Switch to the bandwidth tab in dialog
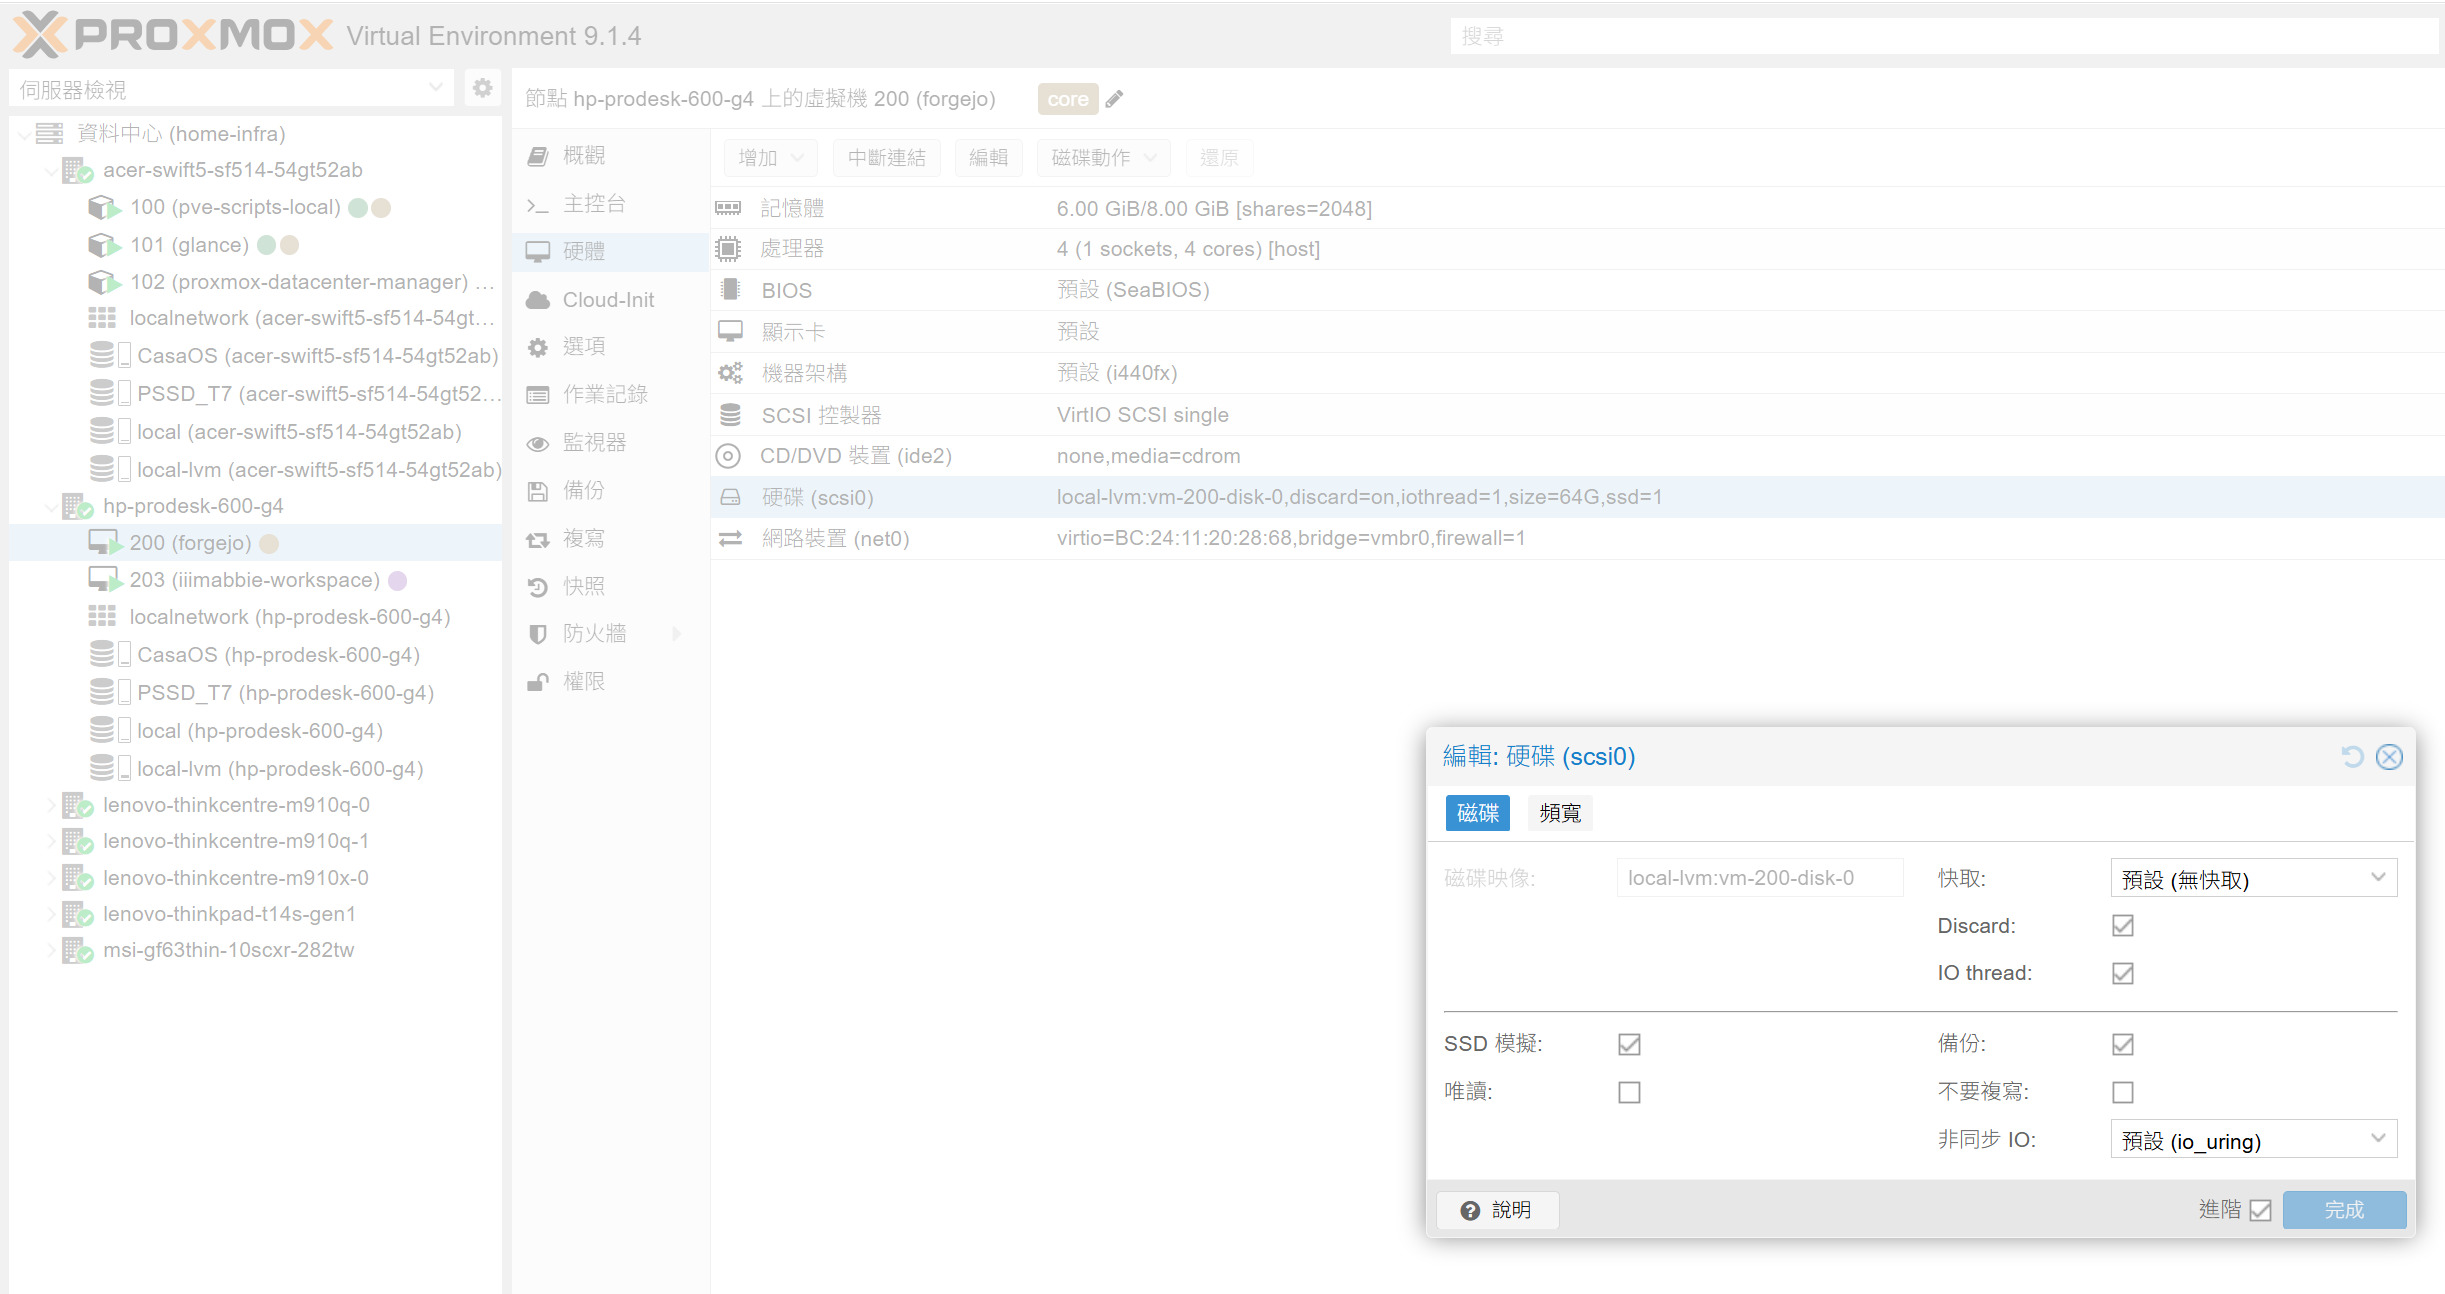This screenshot has width=2445, height=1294. click(1560, 813)
